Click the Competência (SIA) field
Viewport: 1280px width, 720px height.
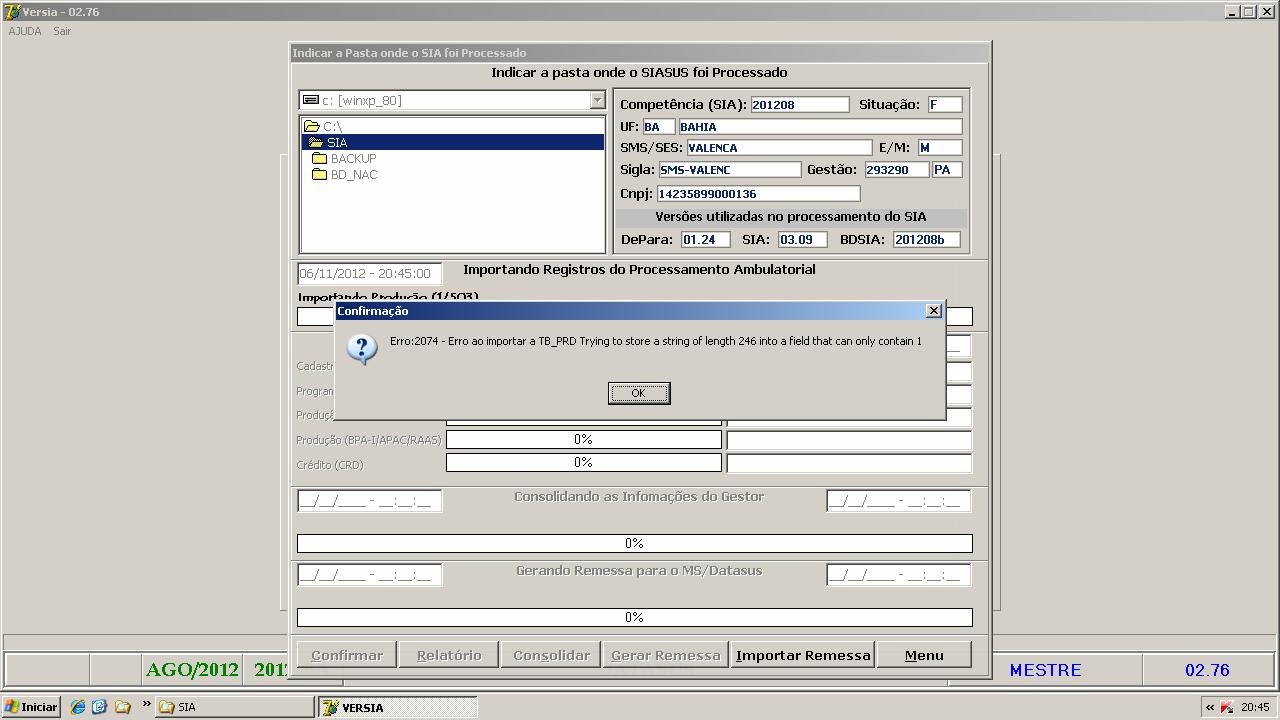pyautogui.click(x=799, y=105)
